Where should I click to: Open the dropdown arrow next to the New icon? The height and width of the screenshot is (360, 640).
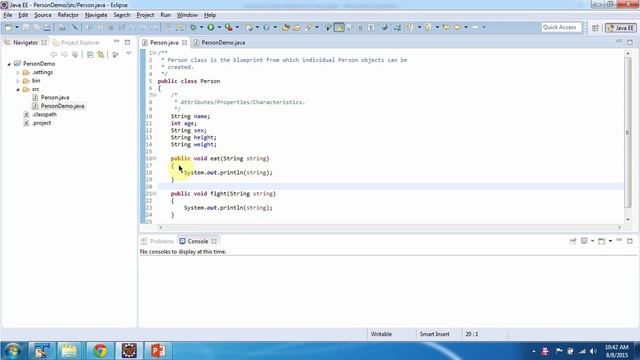17,27
